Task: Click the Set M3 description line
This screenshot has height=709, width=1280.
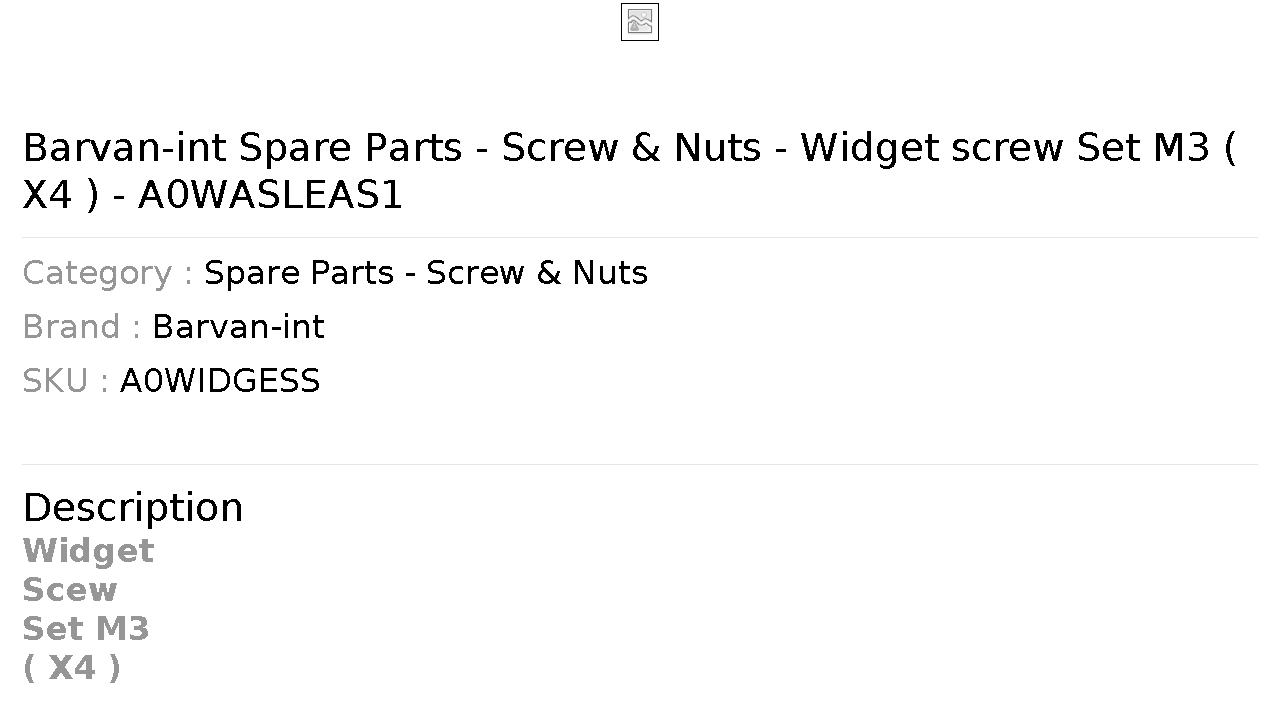Action: point(86,629)
